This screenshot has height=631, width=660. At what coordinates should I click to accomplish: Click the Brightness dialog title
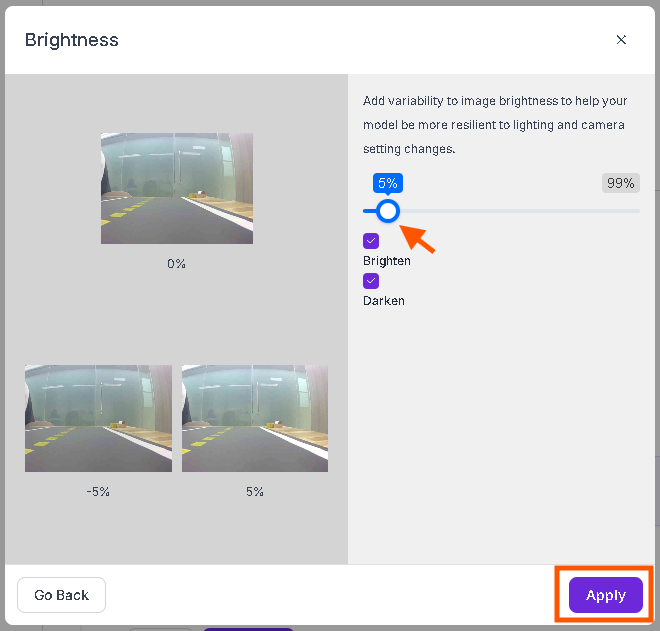pyautogui.click(x=72, y=40)
